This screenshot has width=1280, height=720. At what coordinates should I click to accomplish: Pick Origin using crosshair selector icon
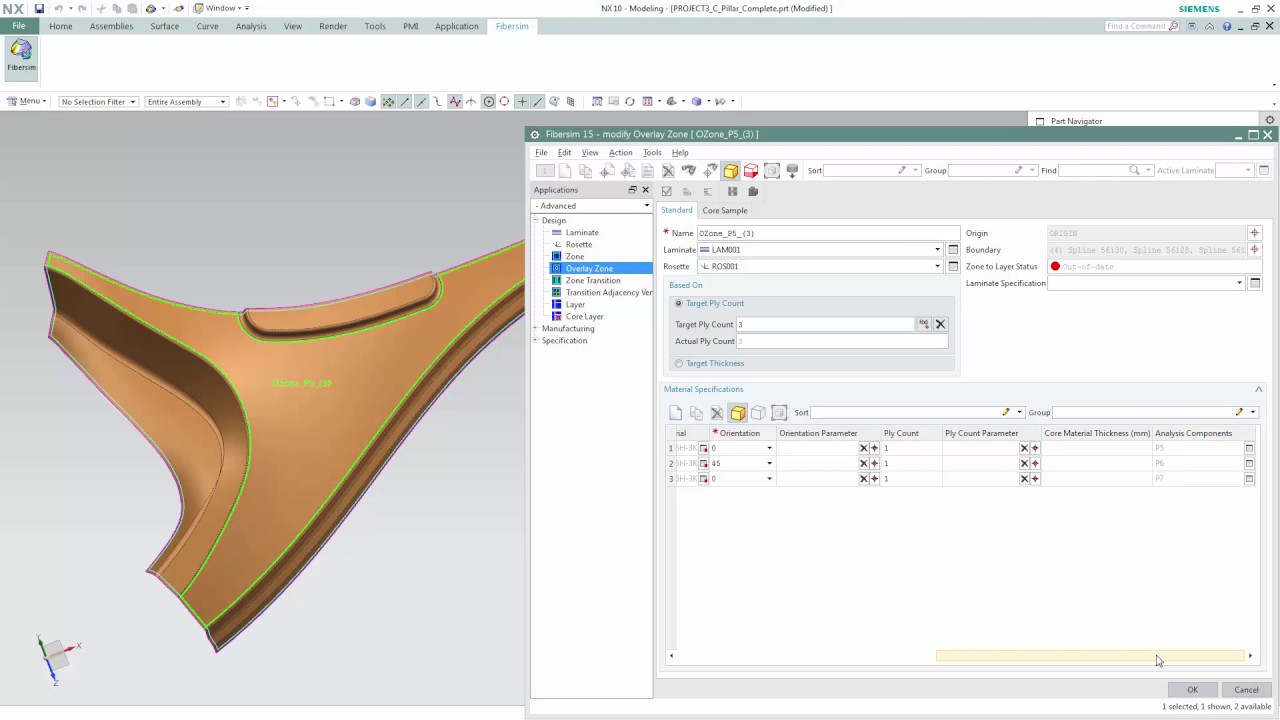[x=1255, y=233]
